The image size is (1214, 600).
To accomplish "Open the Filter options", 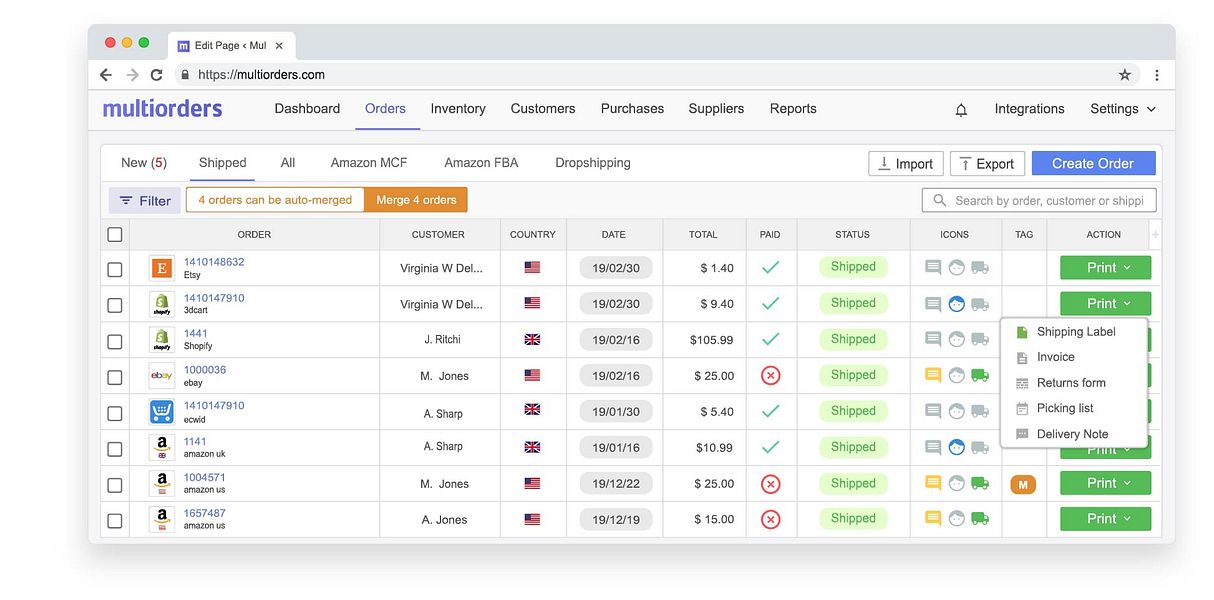I will (145, 200).
